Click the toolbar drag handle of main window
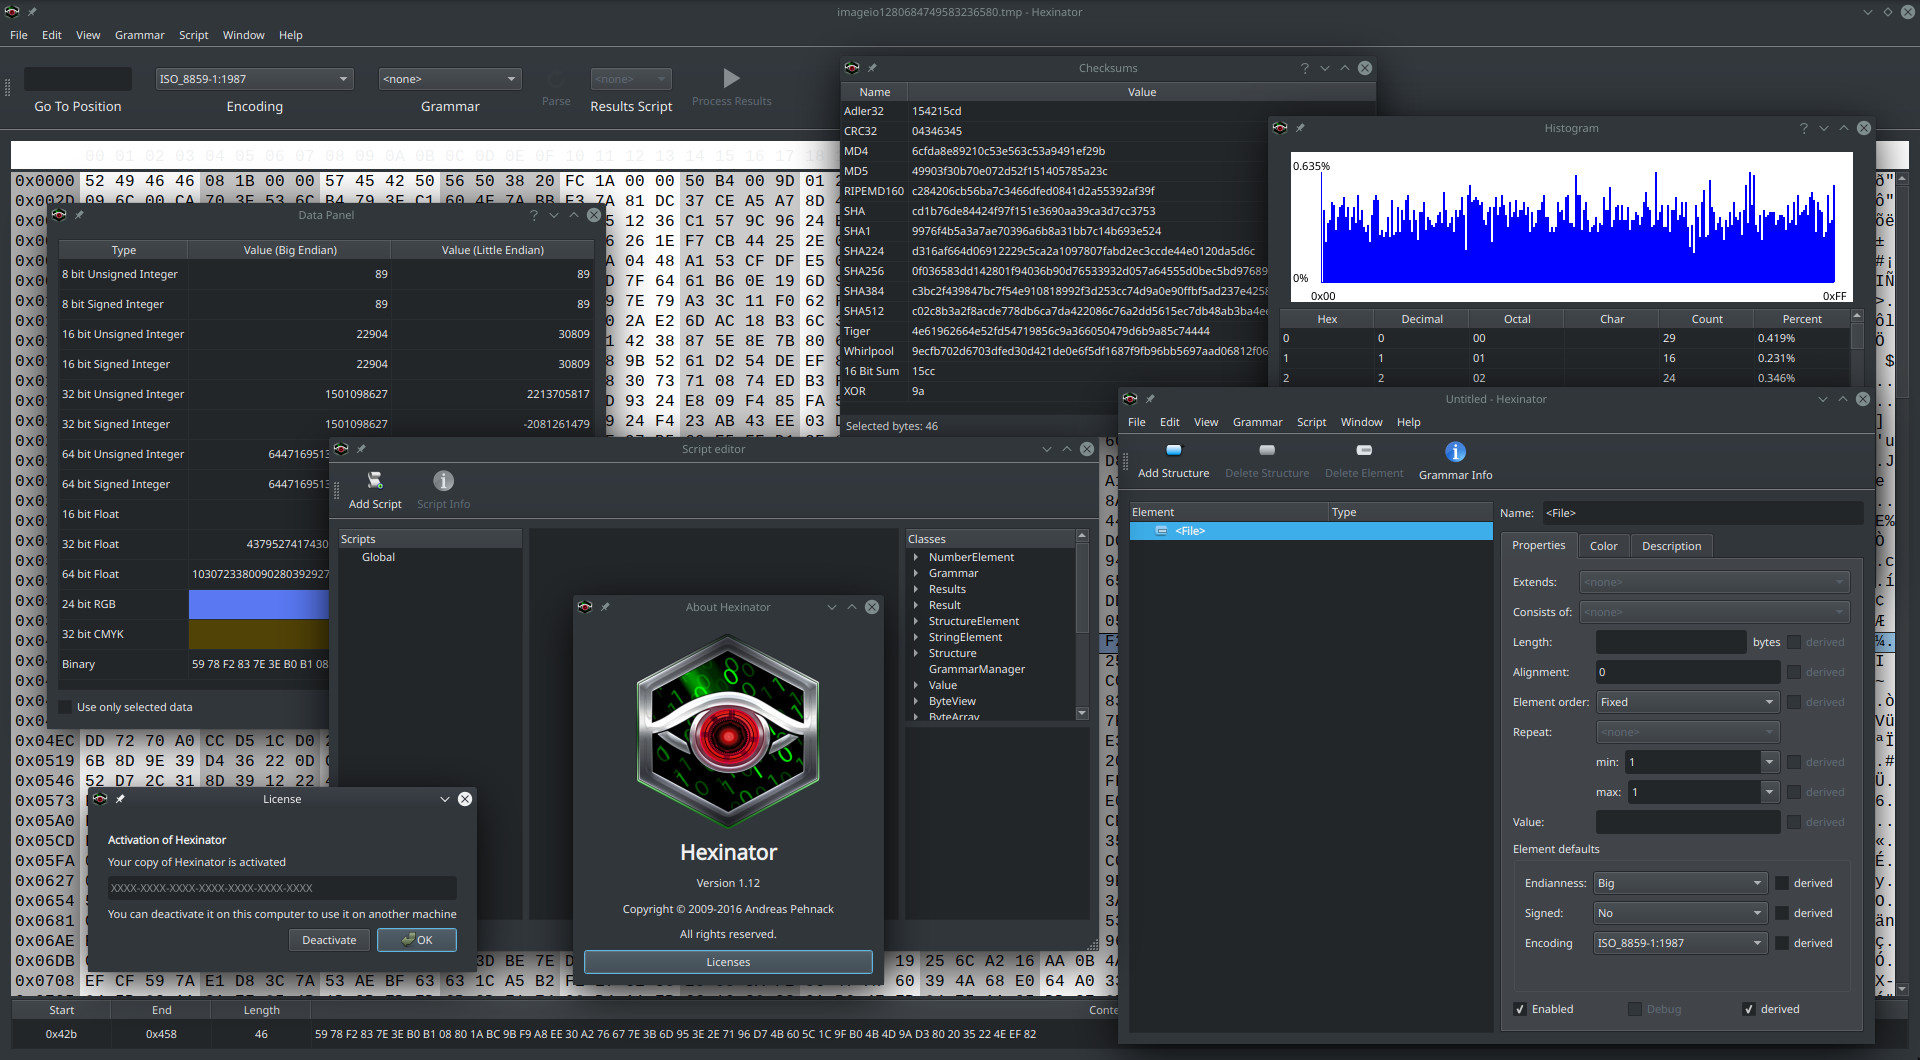The height and width of the screenshot is (1060, 1920). 8,88
